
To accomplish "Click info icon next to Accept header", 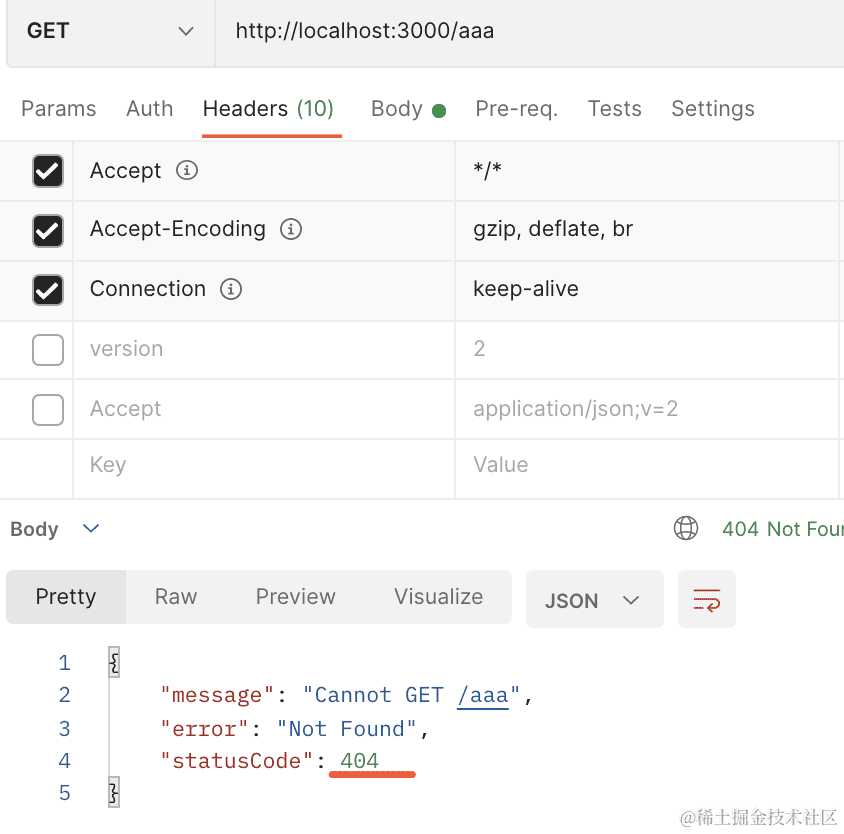I will (x=186, y=171).
